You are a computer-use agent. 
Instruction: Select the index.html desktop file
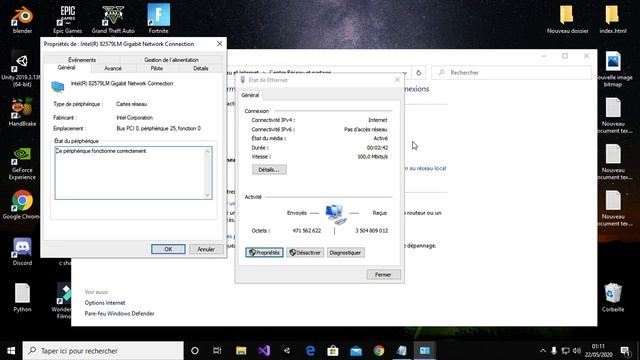click(x=612, y=19)
